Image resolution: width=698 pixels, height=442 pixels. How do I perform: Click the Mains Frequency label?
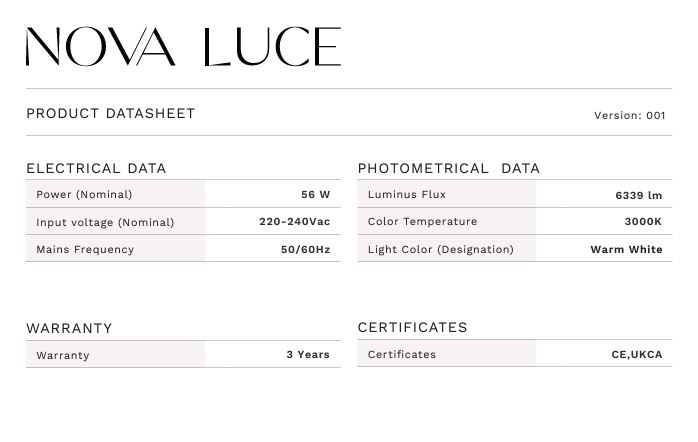tap(85, 249)
